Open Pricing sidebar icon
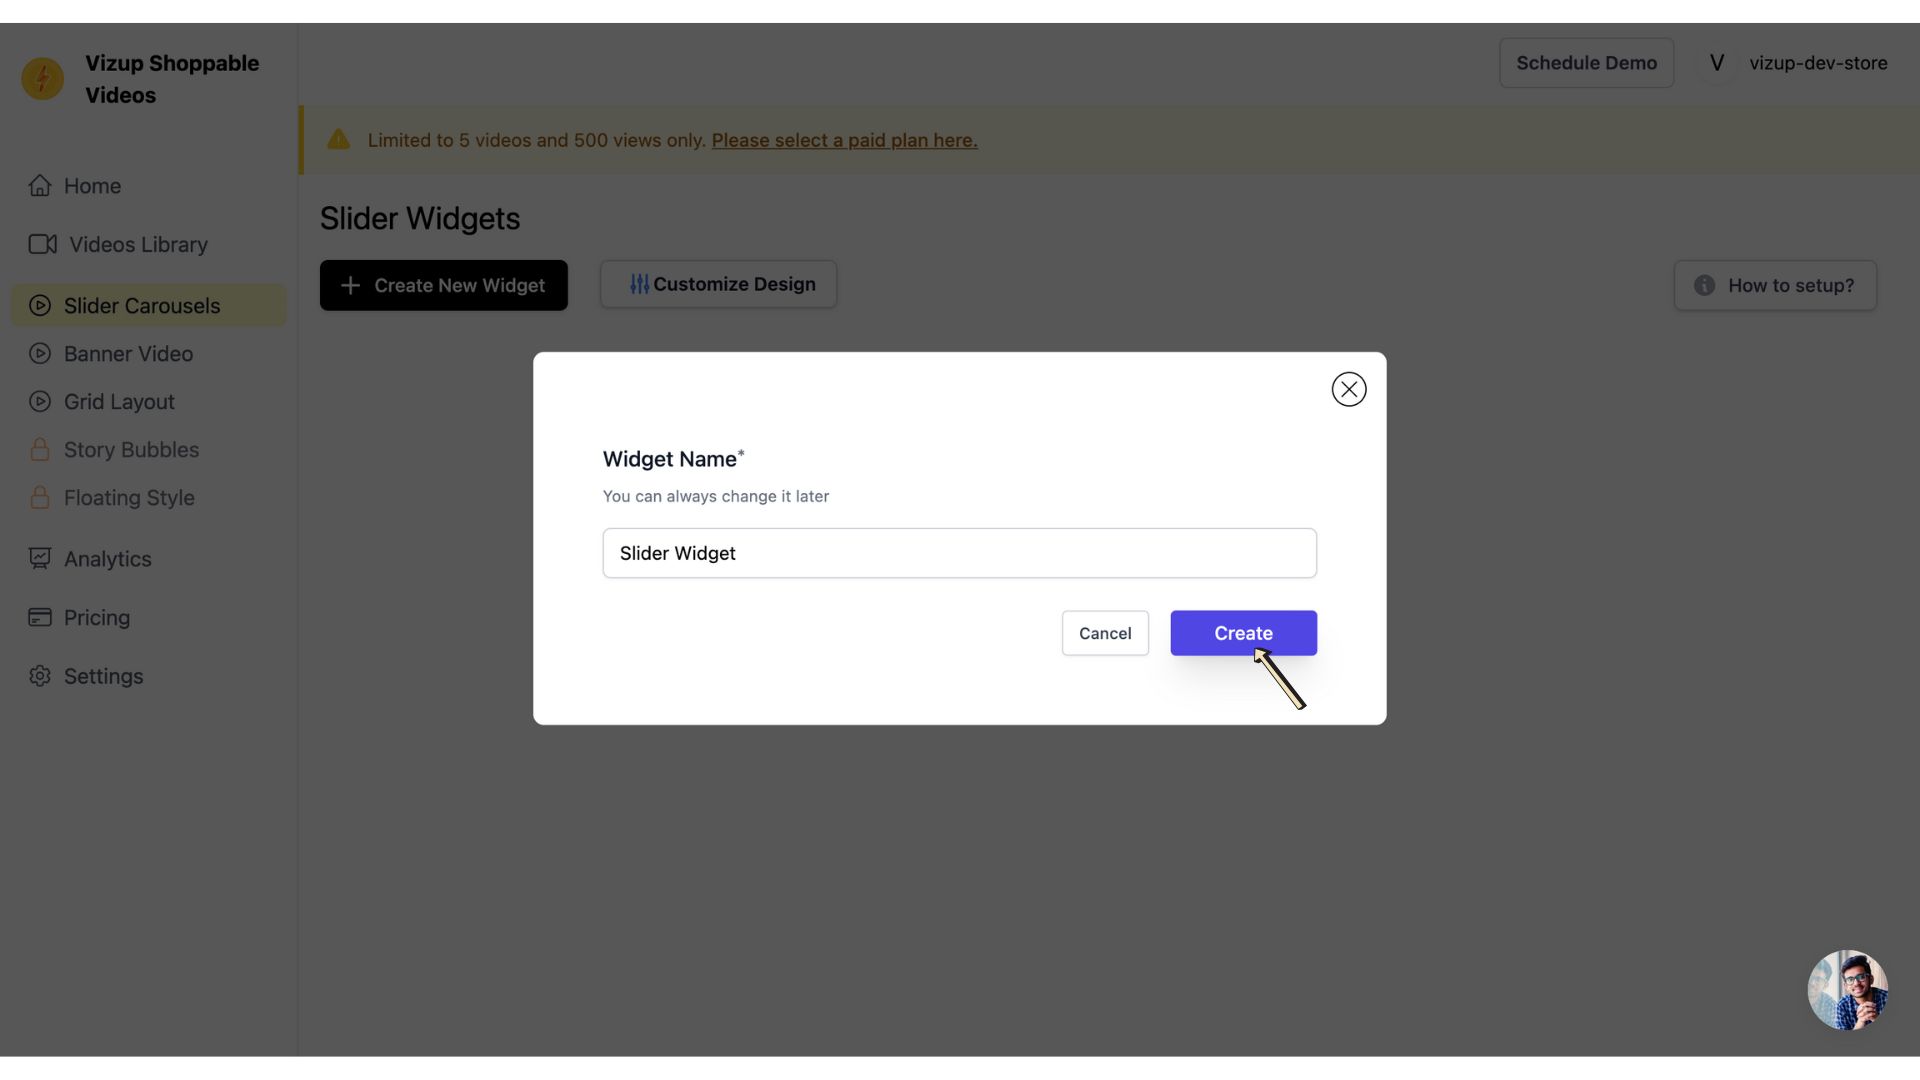 38,616
